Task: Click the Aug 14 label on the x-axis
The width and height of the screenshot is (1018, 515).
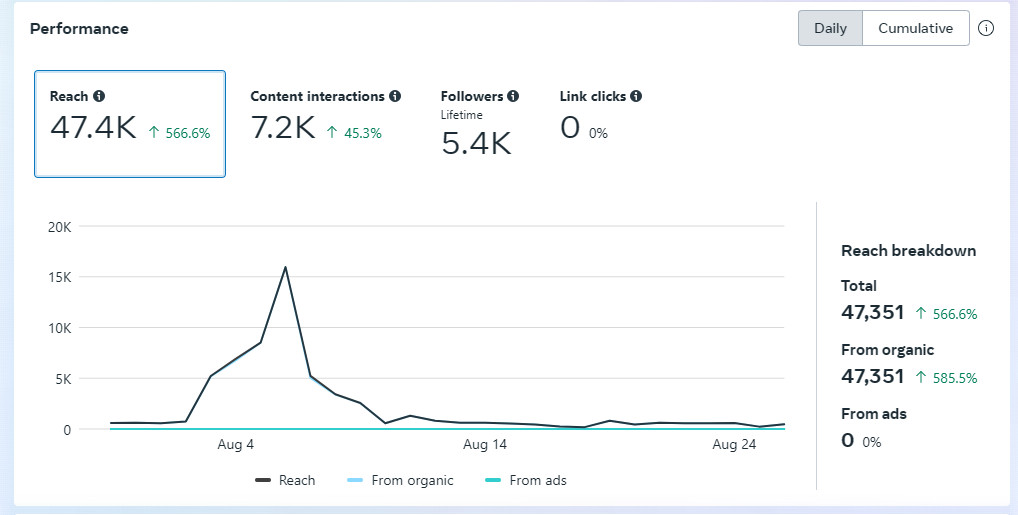Action: point(485,444)
